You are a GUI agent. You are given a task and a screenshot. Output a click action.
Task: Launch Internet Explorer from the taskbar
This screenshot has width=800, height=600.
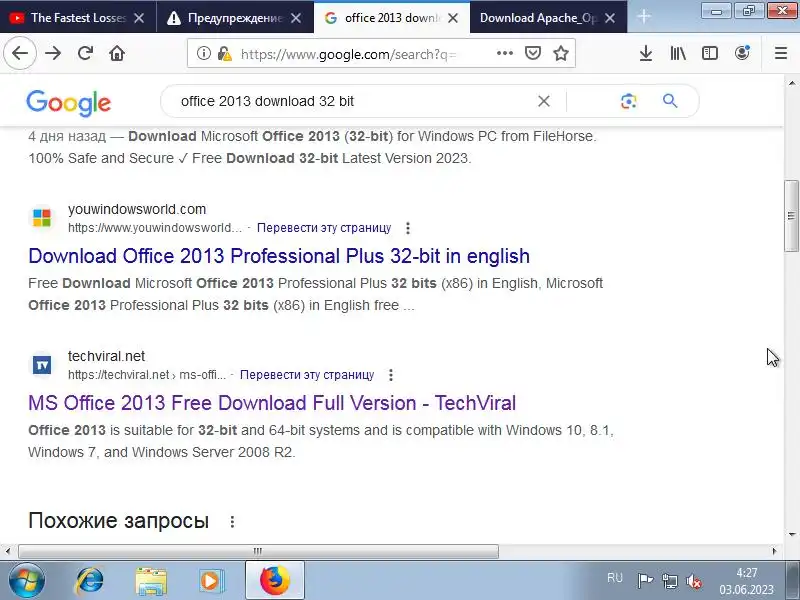(89, 580)
